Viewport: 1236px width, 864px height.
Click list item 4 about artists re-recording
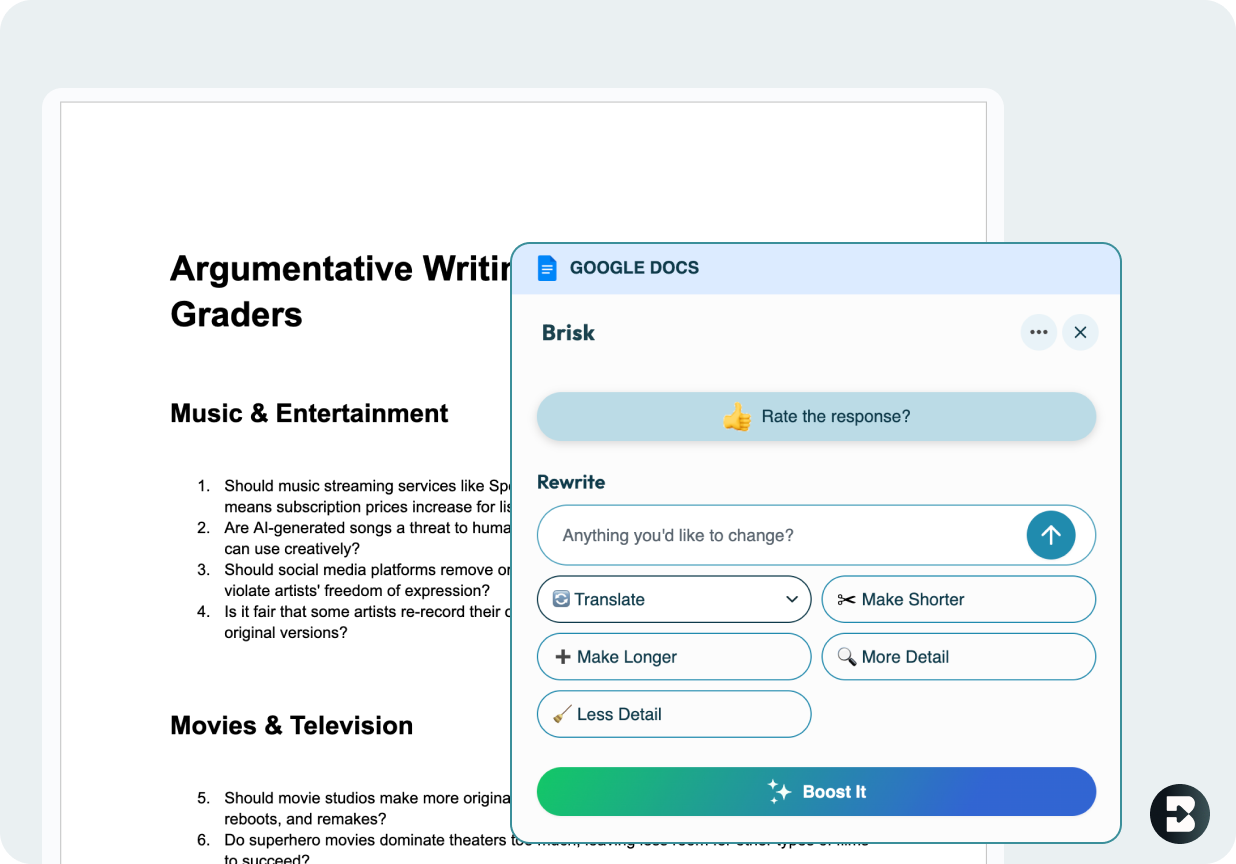[x=355, y=622]
